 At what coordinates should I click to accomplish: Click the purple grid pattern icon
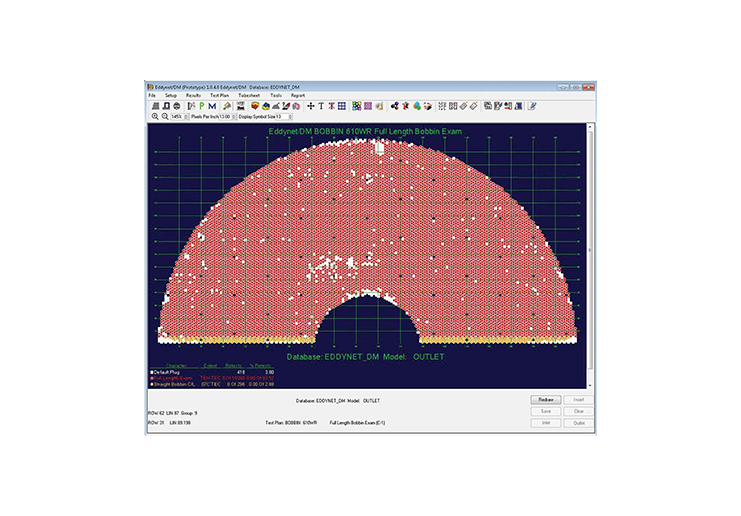click(x=368, y=106)
